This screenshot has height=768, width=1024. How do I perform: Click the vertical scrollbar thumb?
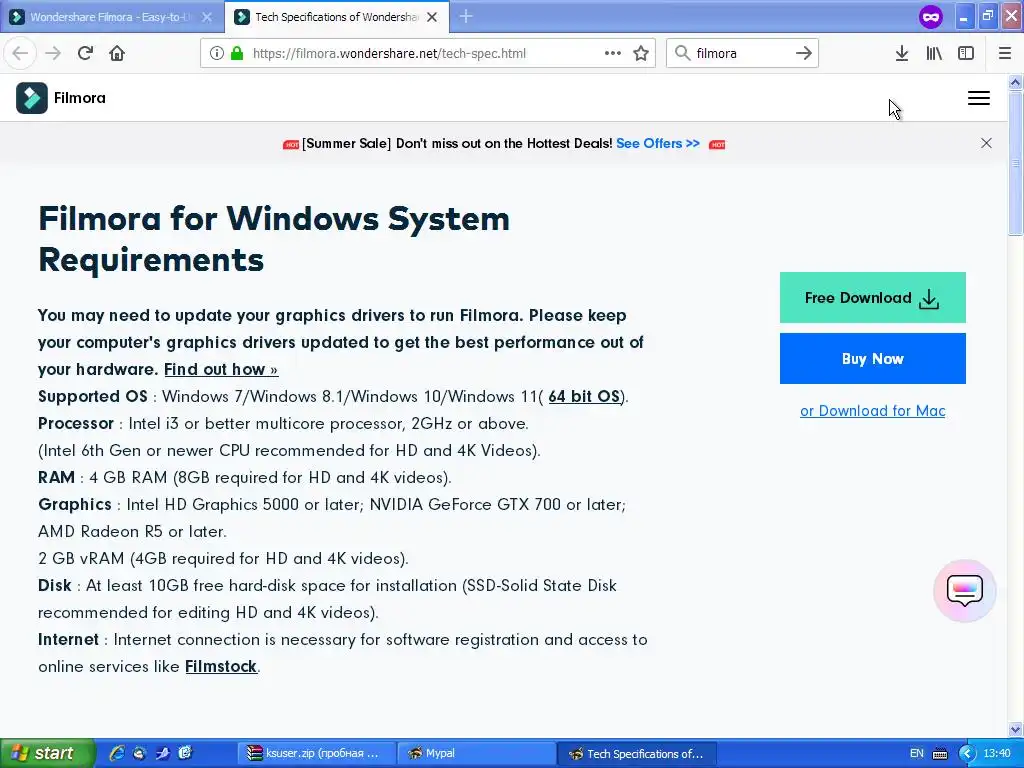click(1015, 163)
